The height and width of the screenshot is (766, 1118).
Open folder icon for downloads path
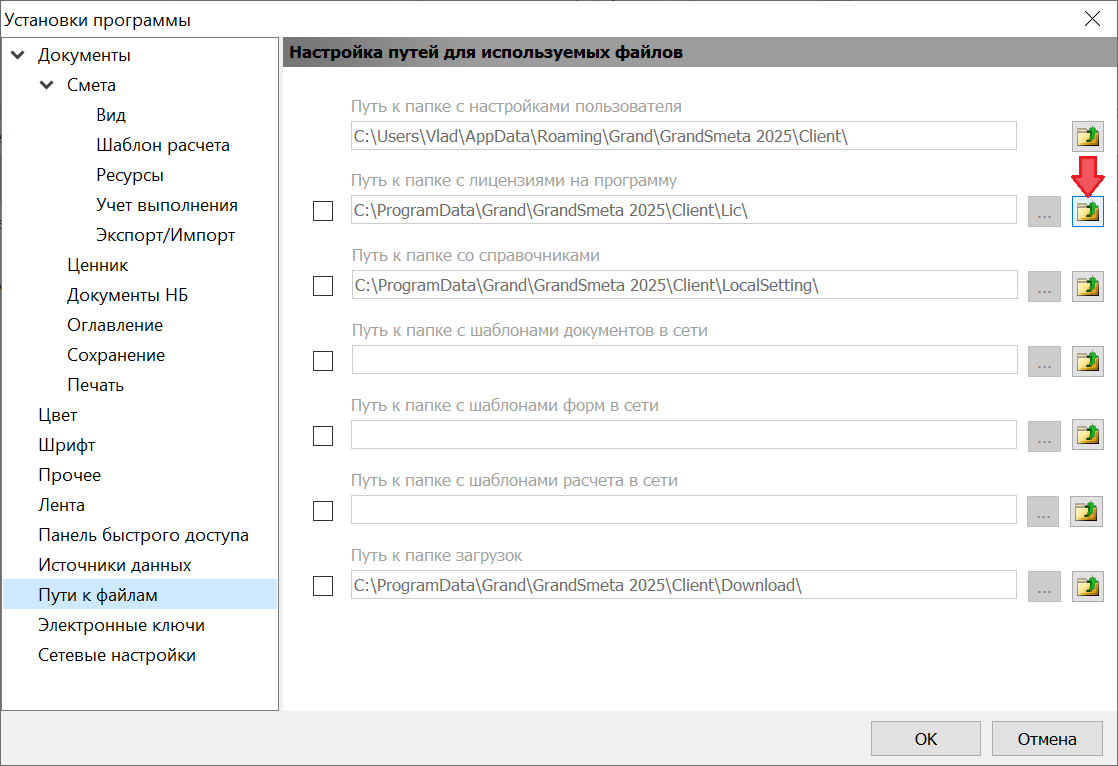(1087, 586)
